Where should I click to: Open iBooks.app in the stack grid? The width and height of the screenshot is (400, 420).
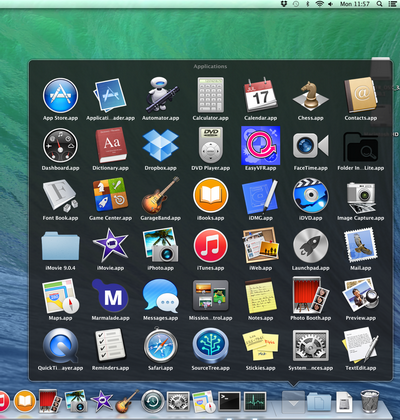210,195
